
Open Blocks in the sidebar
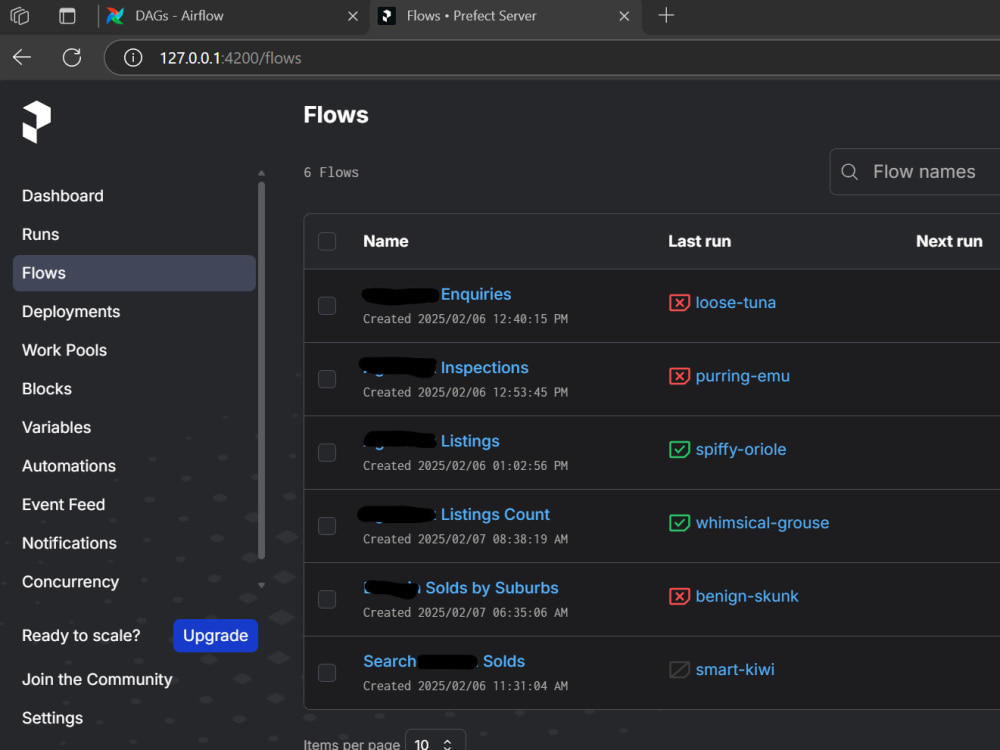pos(47,388)
